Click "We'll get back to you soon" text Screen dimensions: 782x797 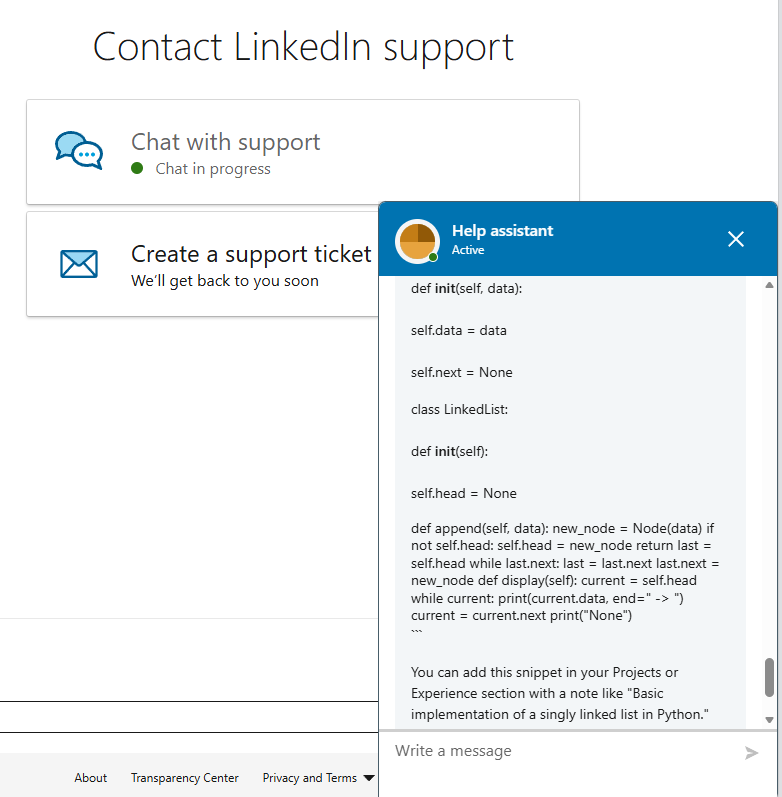tap(225, 281)
